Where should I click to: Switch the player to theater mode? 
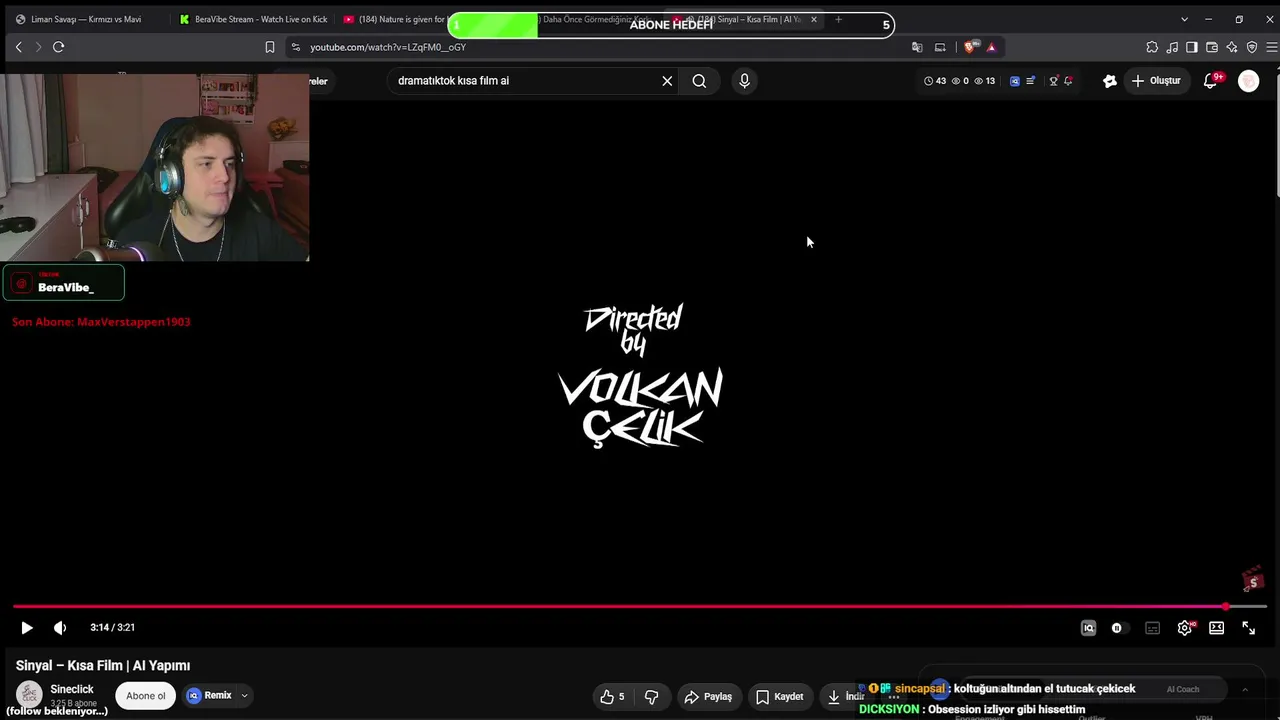pos(1216,628)
